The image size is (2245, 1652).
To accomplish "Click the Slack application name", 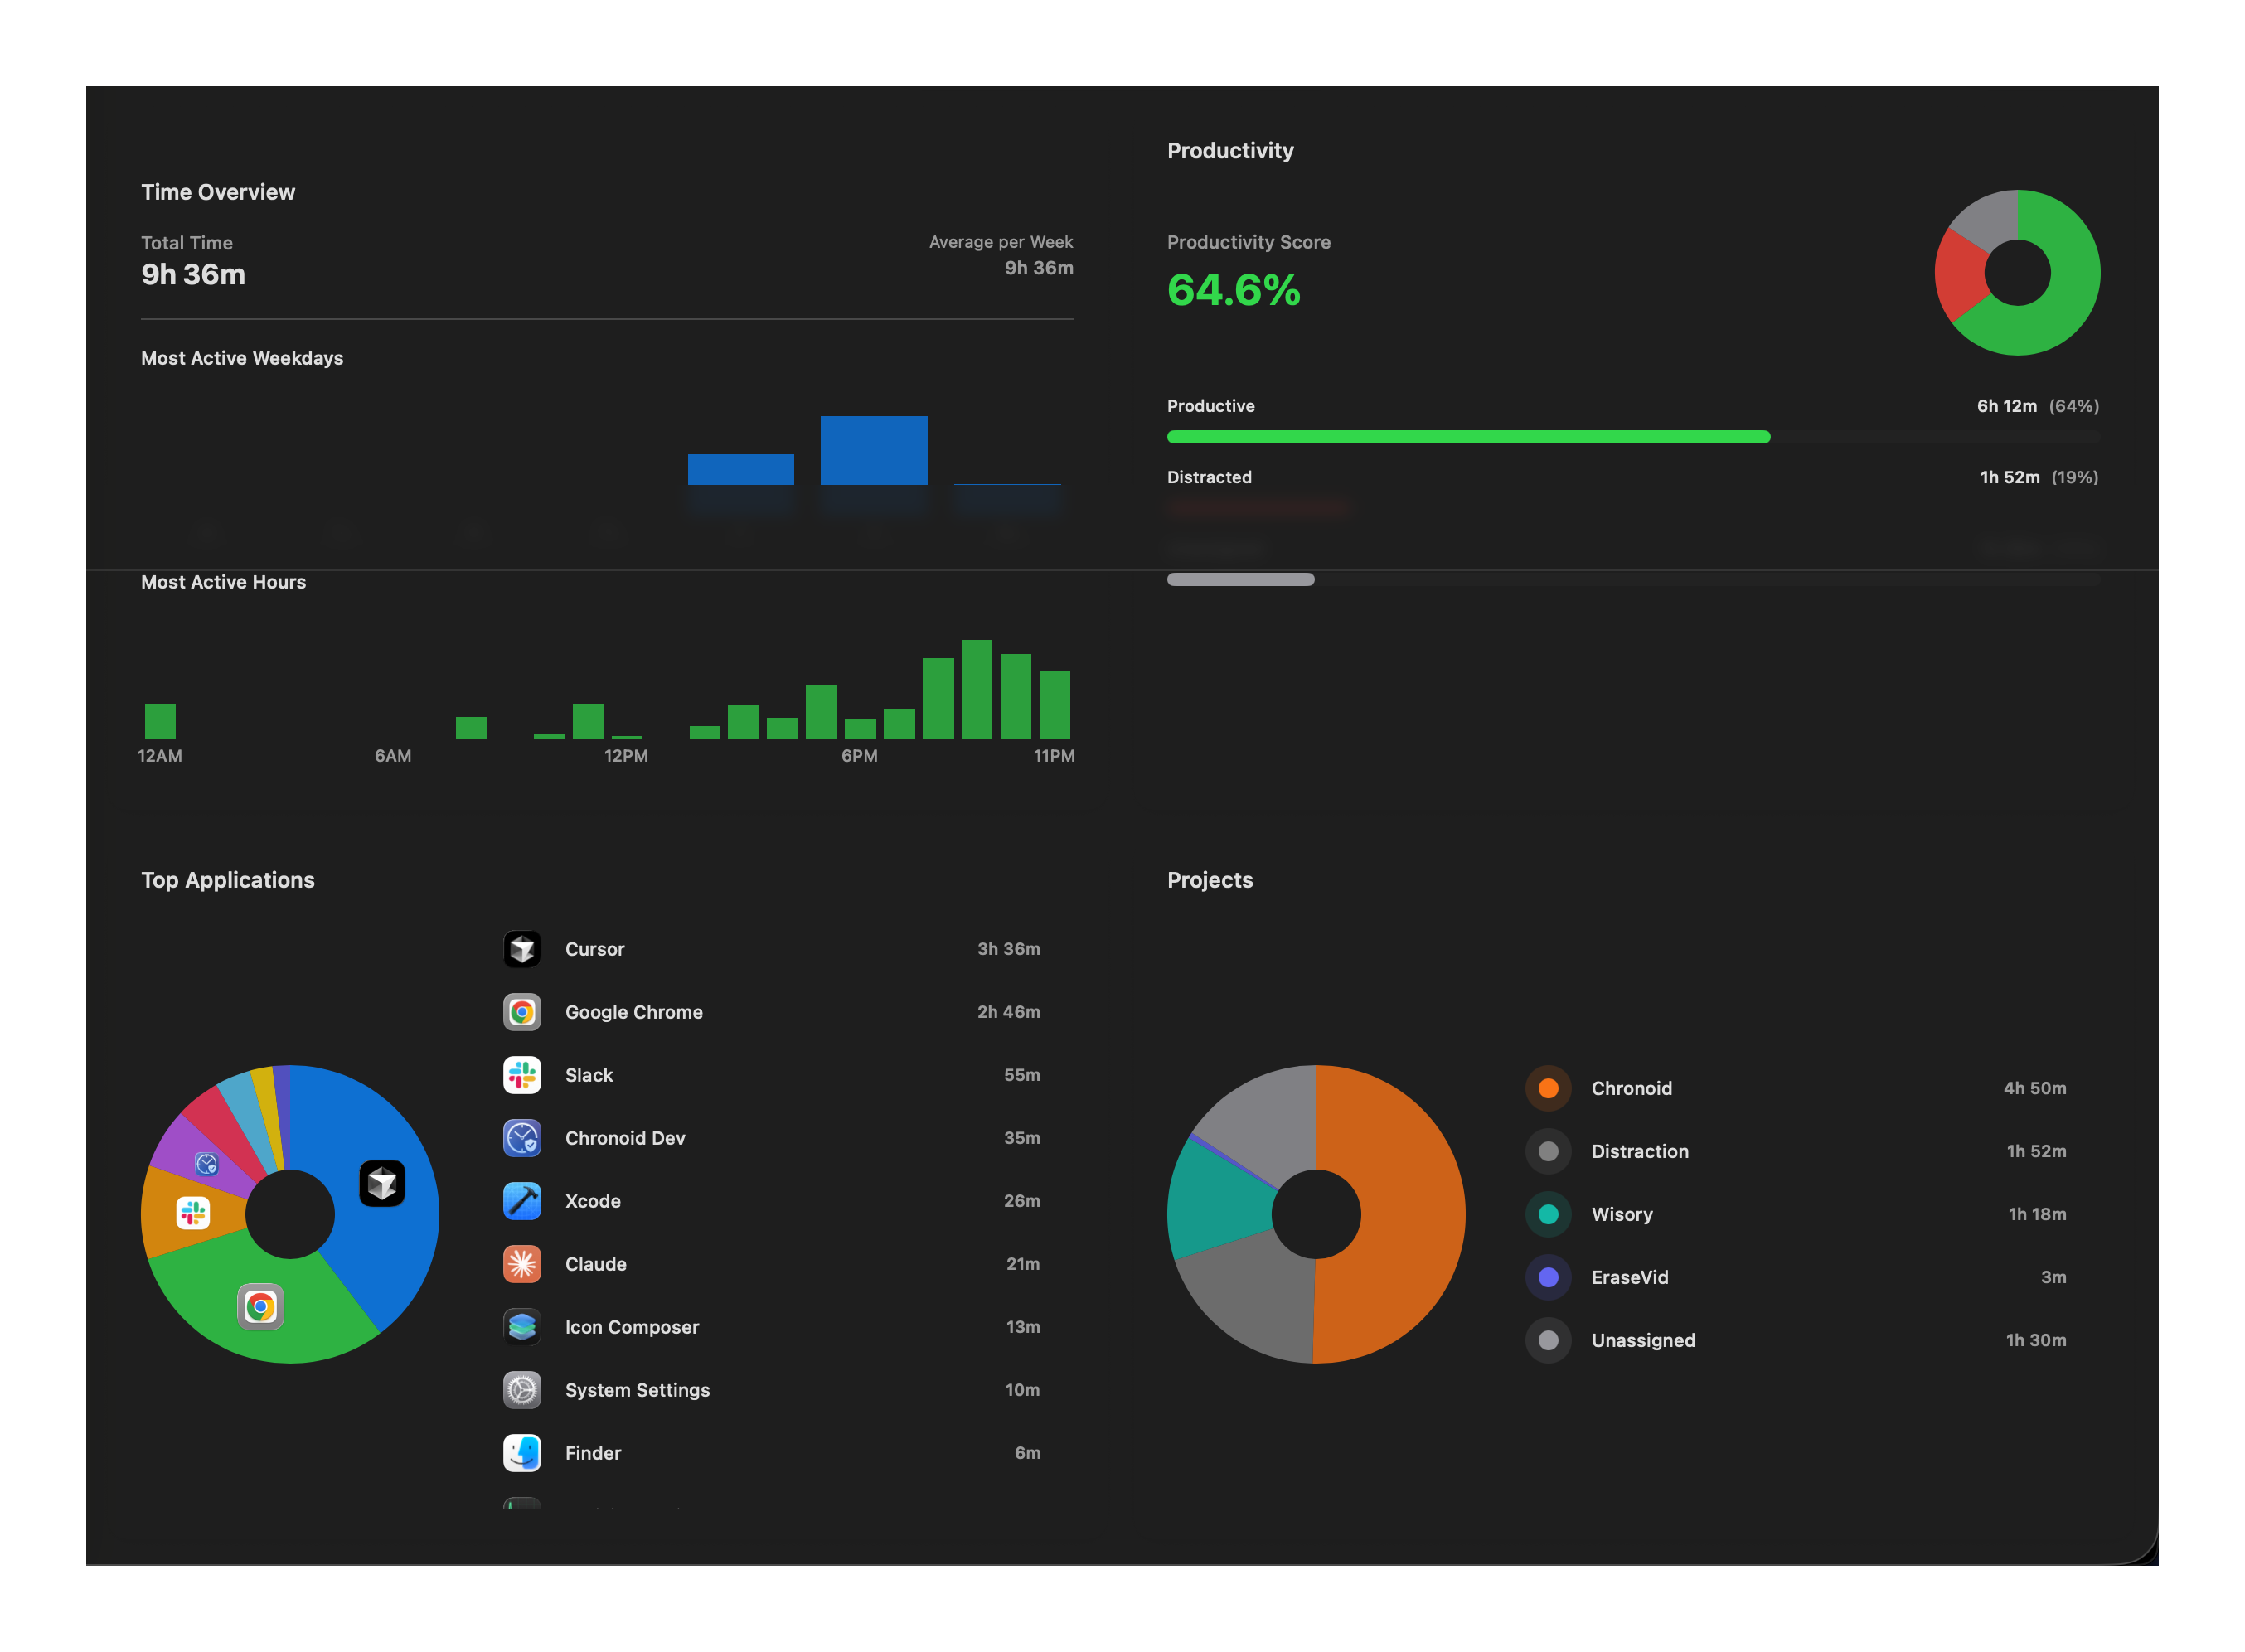I will pos(589,1075).
